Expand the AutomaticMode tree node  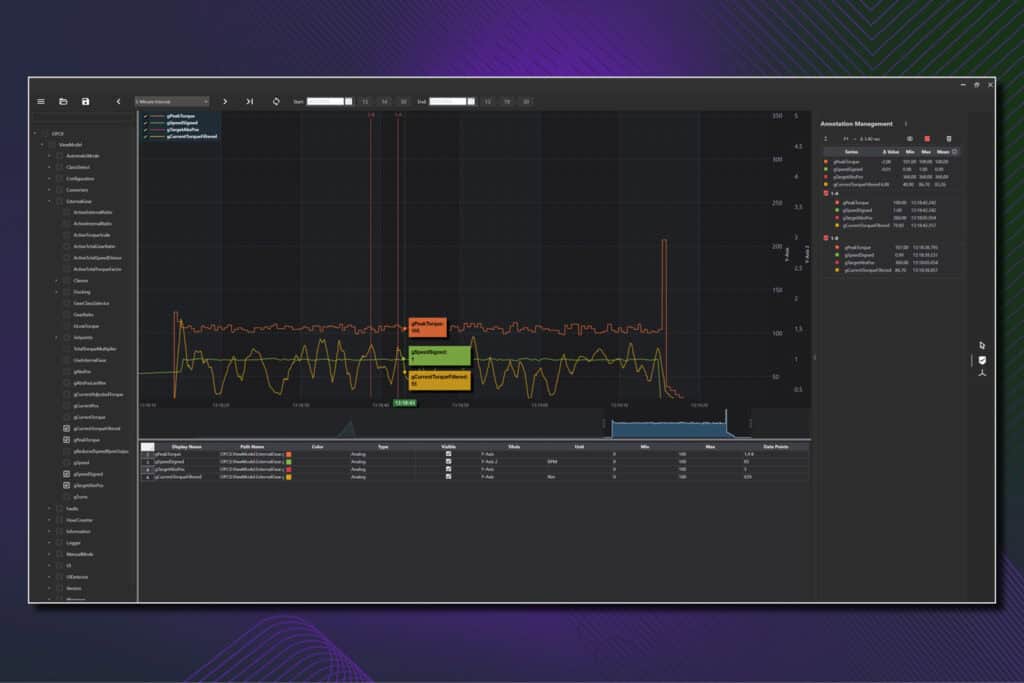49,156
